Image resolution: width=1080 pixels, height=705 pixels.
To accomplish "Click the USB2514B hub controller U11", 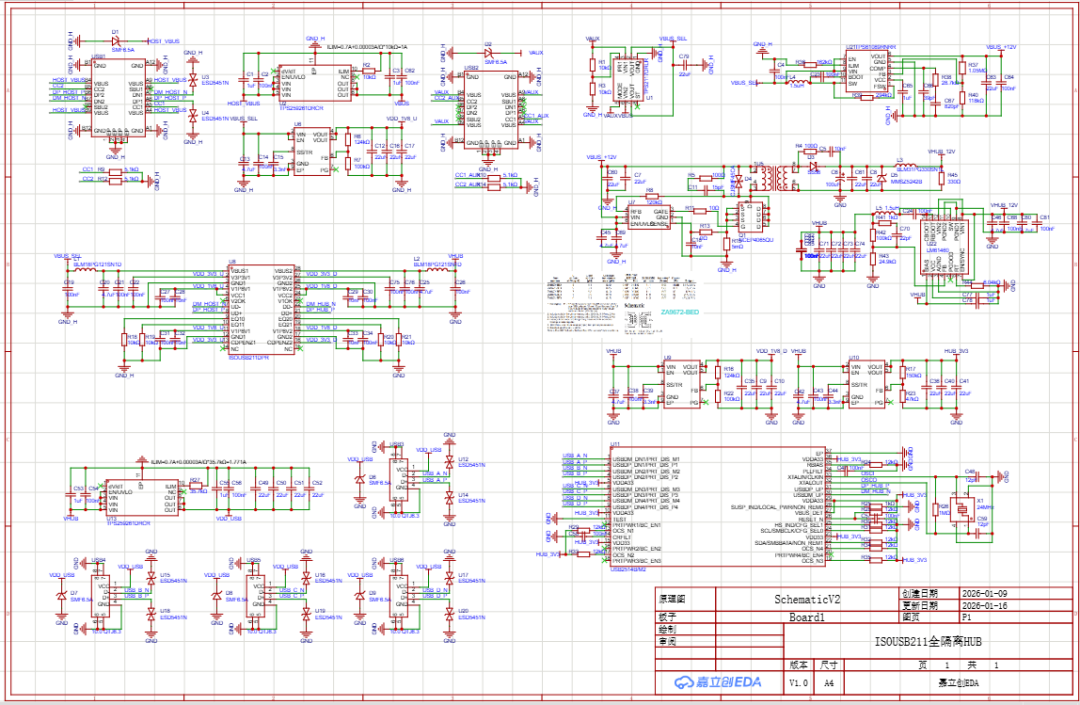I will pyautogui.click(x=717, y=507).
